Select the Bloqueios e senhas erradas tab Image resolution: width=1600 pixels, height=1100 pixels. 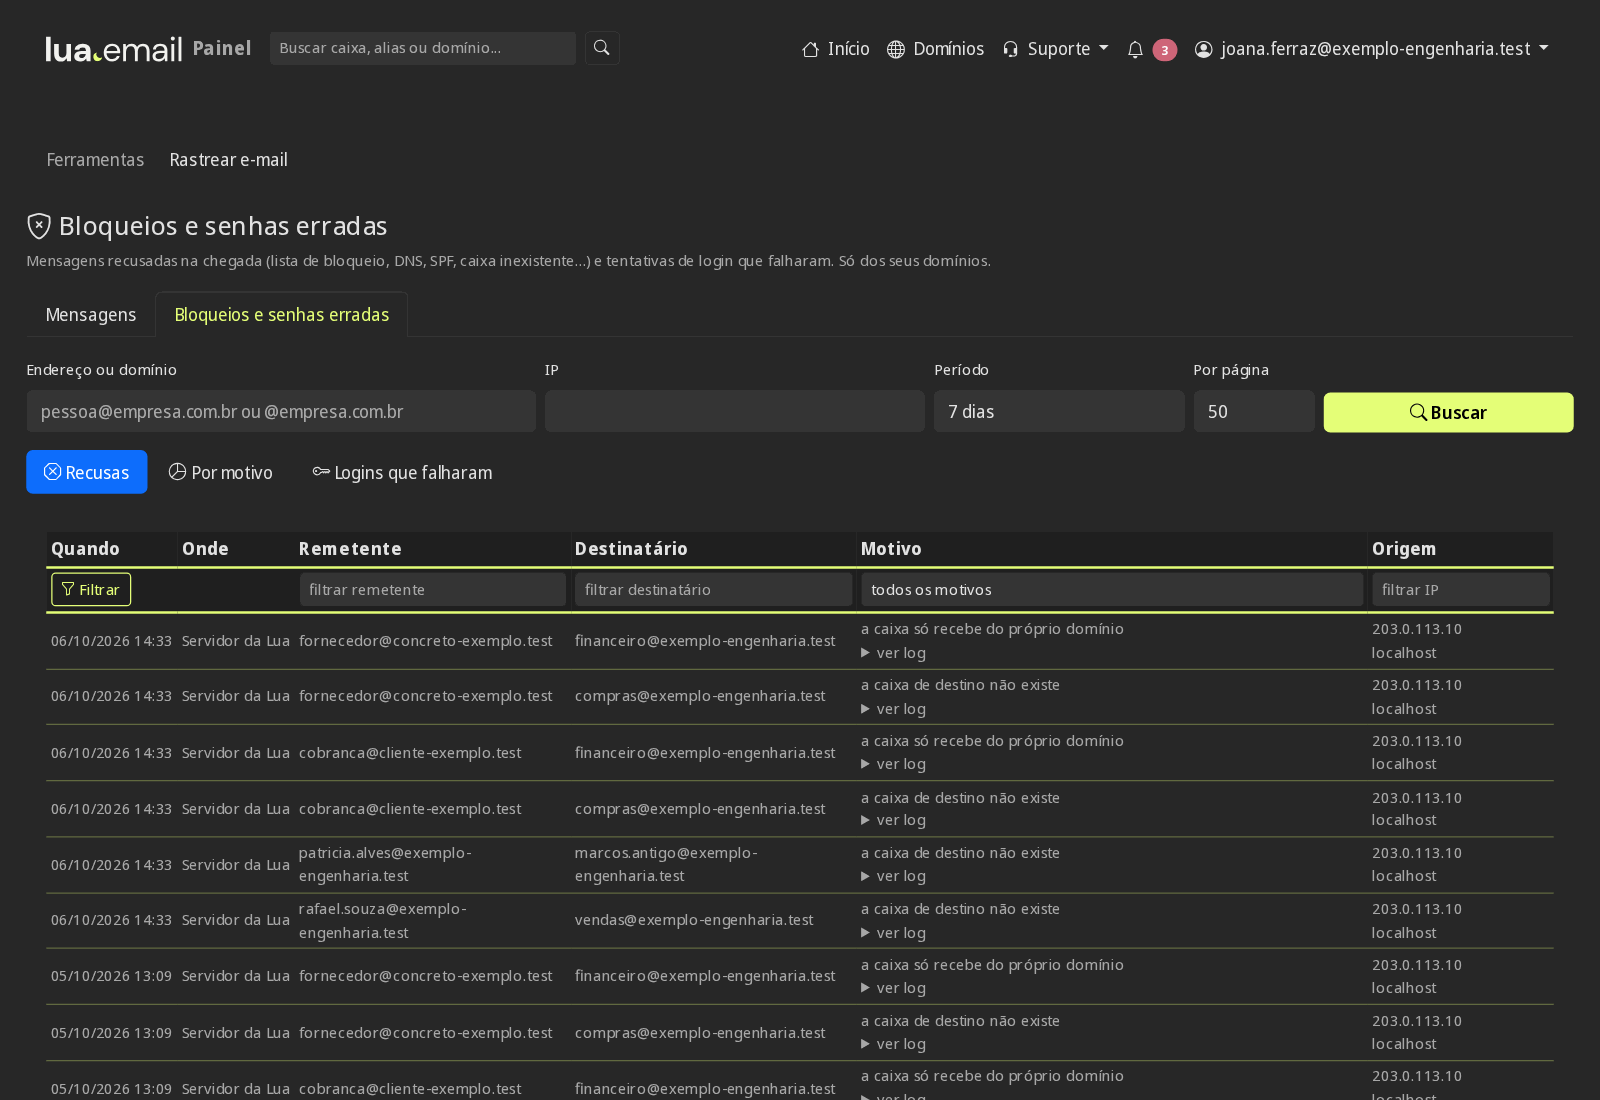click(282, 315)
